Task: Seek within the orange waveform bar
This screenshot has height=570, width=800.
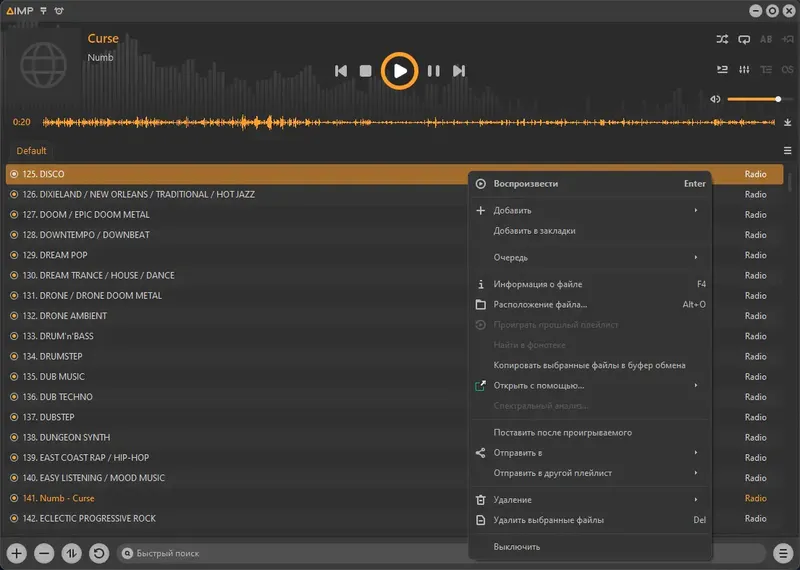Action: [x=409, y=122]
